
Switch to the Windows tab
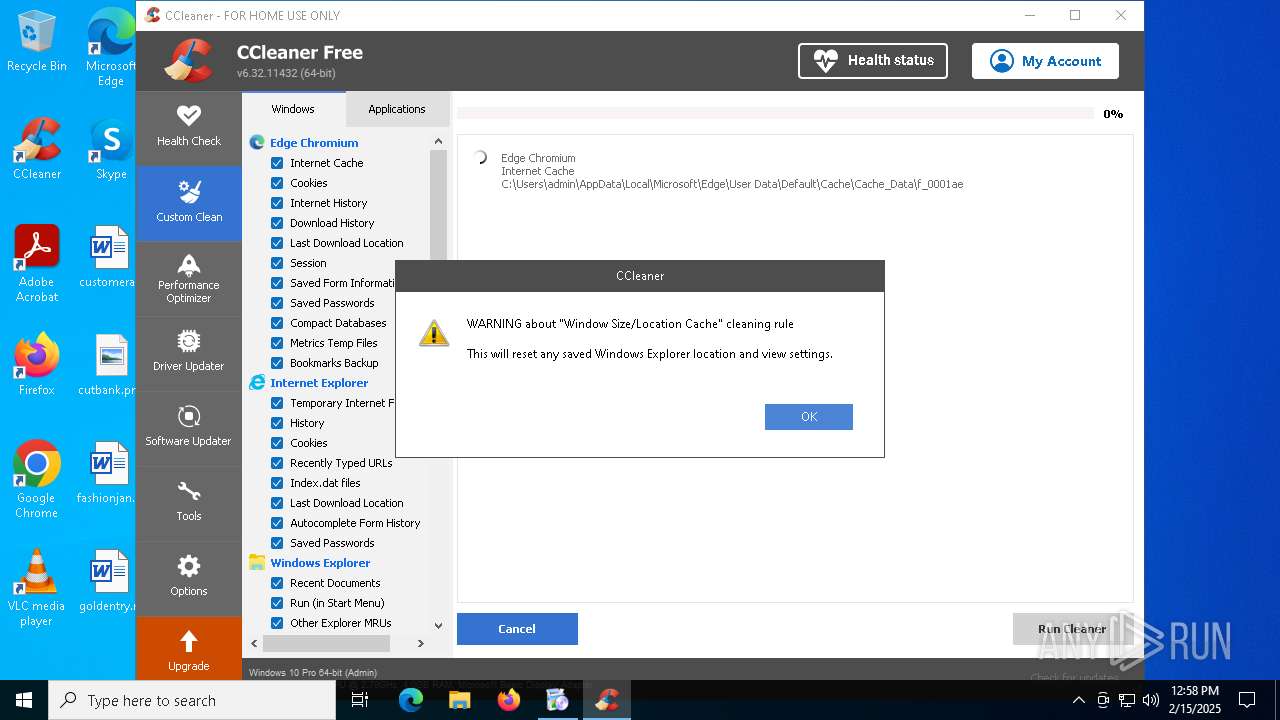[293, 109]
